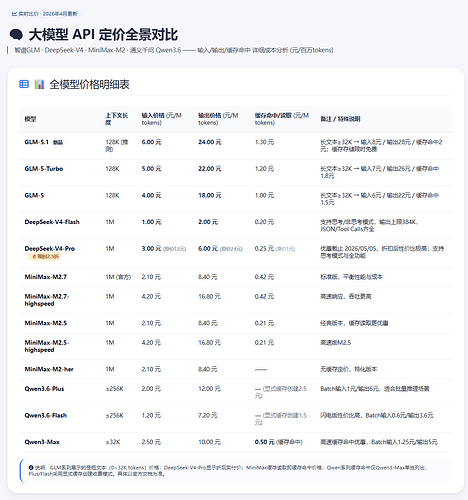This screenshot has width=468, height=500.
Task: Click the 输出价格 column header
Action: (x=218, y=119)
